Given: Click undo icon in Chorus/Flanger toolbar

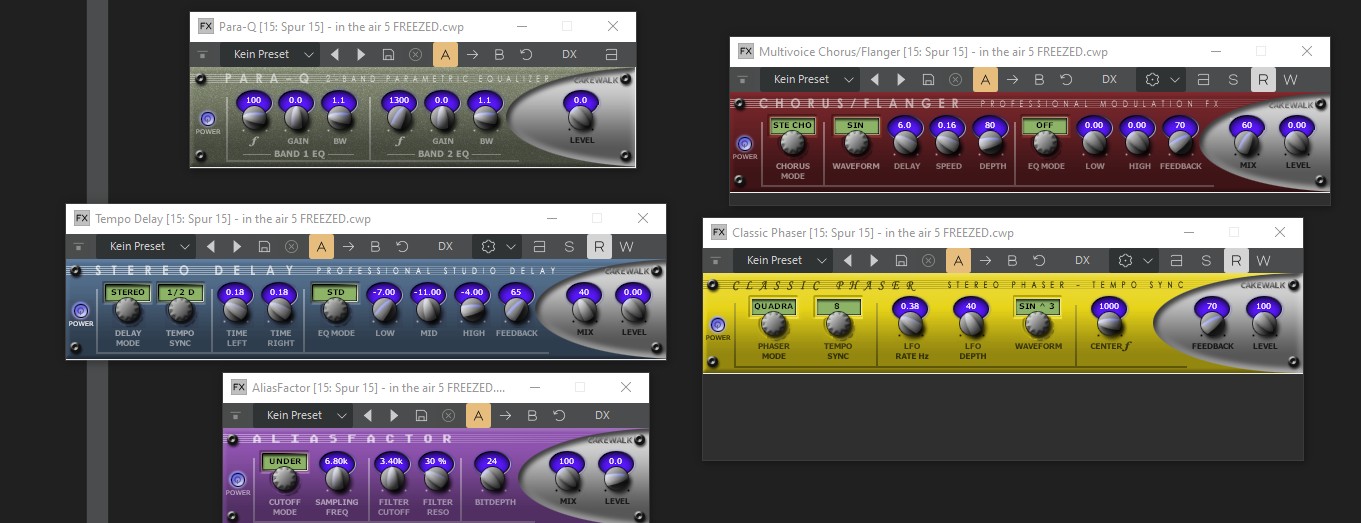Looking at the screenshot, I should pyautogui.click(x=1066, y=80).
